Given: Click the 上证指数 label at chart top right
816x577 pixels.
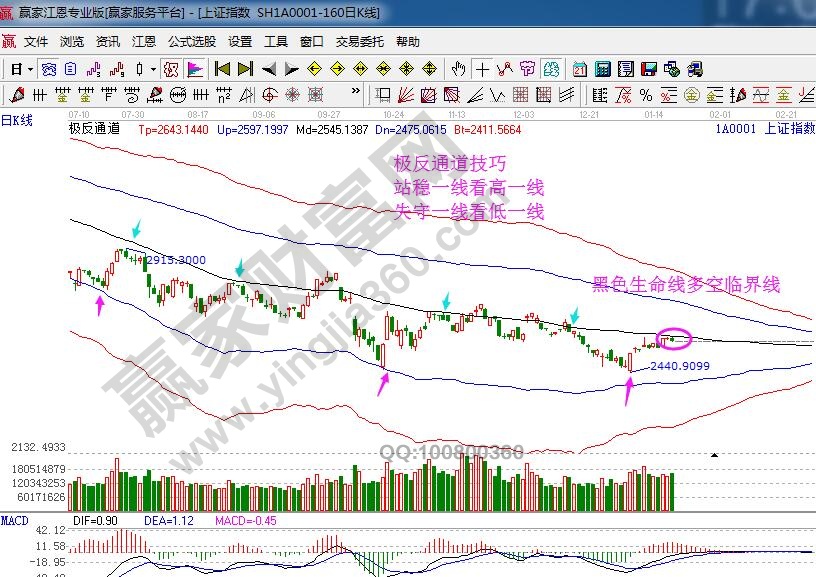Looking at the screenshot, I should click(789, 129).
